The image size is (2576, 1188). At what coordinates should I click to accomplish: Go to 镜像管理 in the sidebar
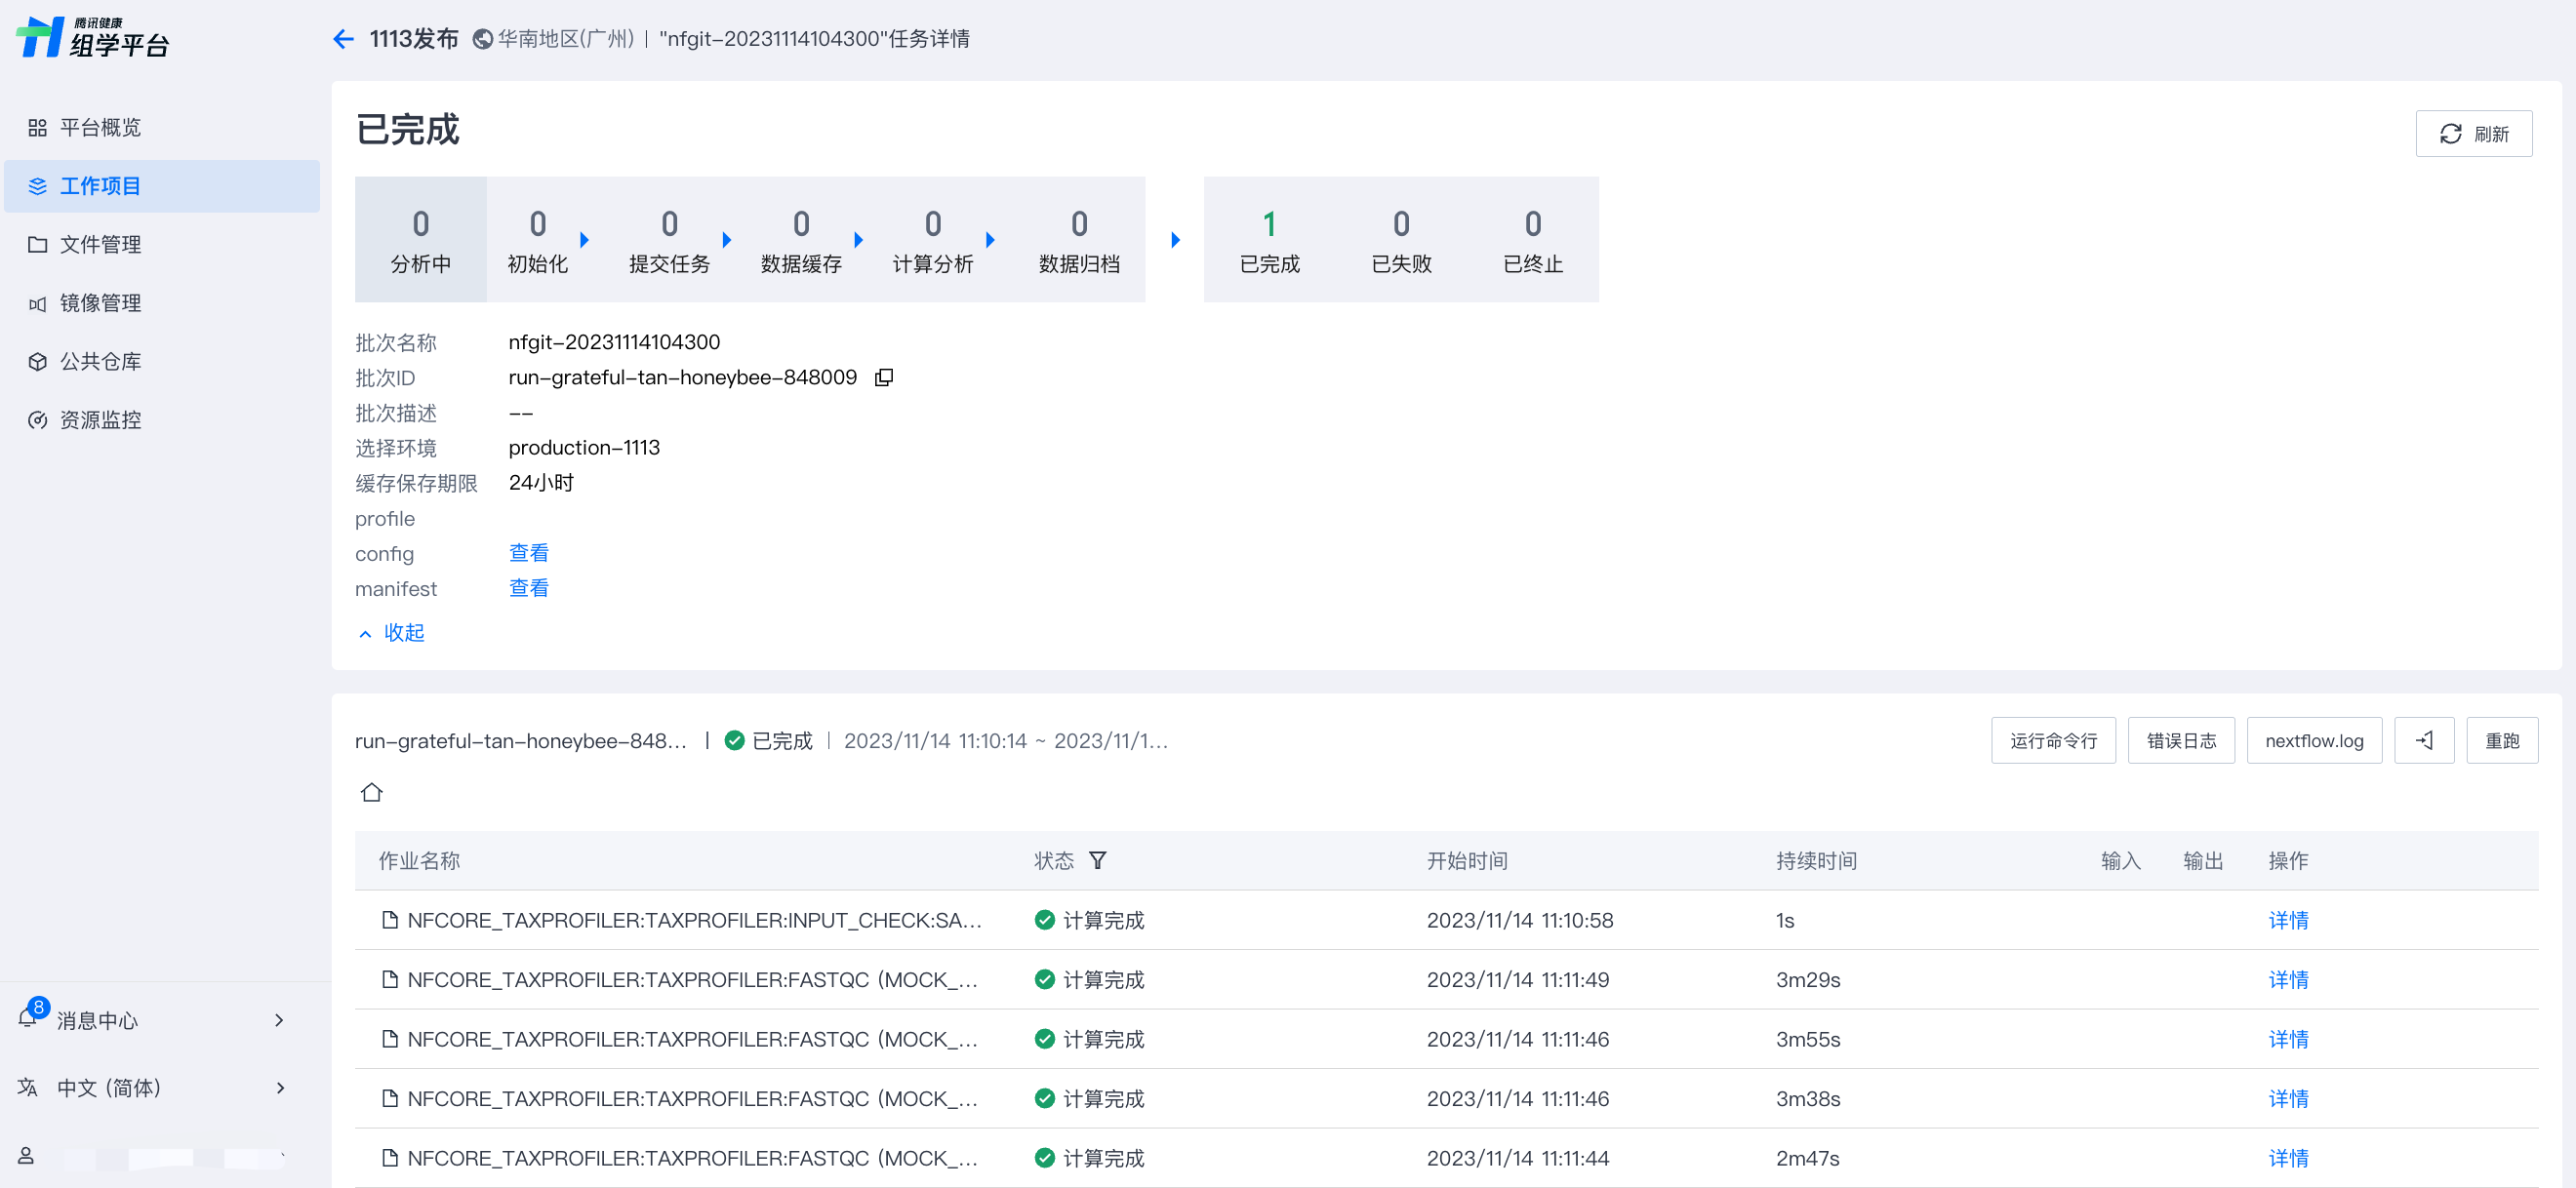(x=100, y=303)
